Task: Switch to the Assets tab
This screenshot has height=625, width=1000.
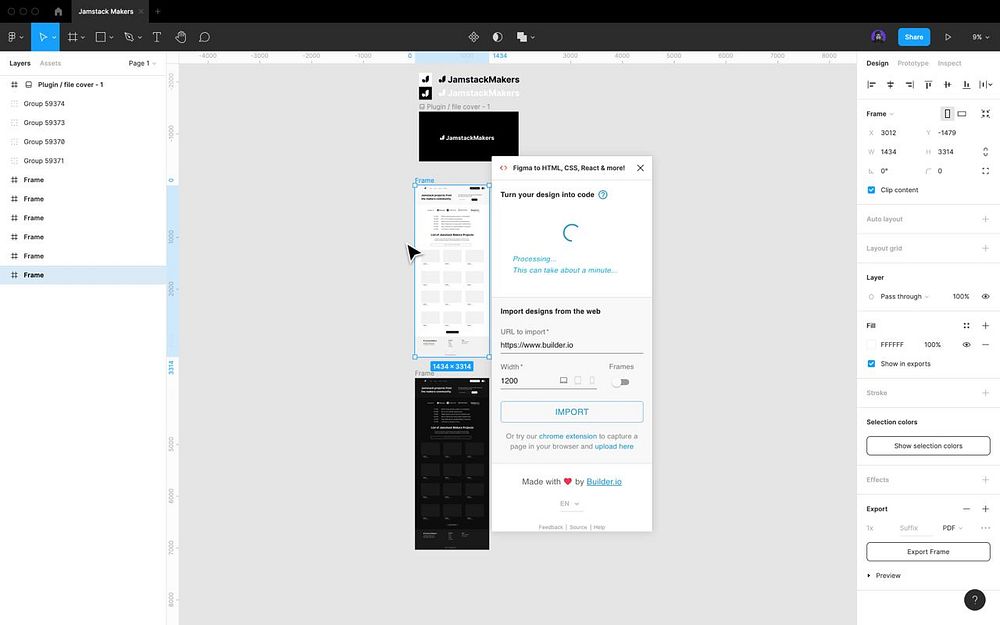Action: tap(50, 63)
